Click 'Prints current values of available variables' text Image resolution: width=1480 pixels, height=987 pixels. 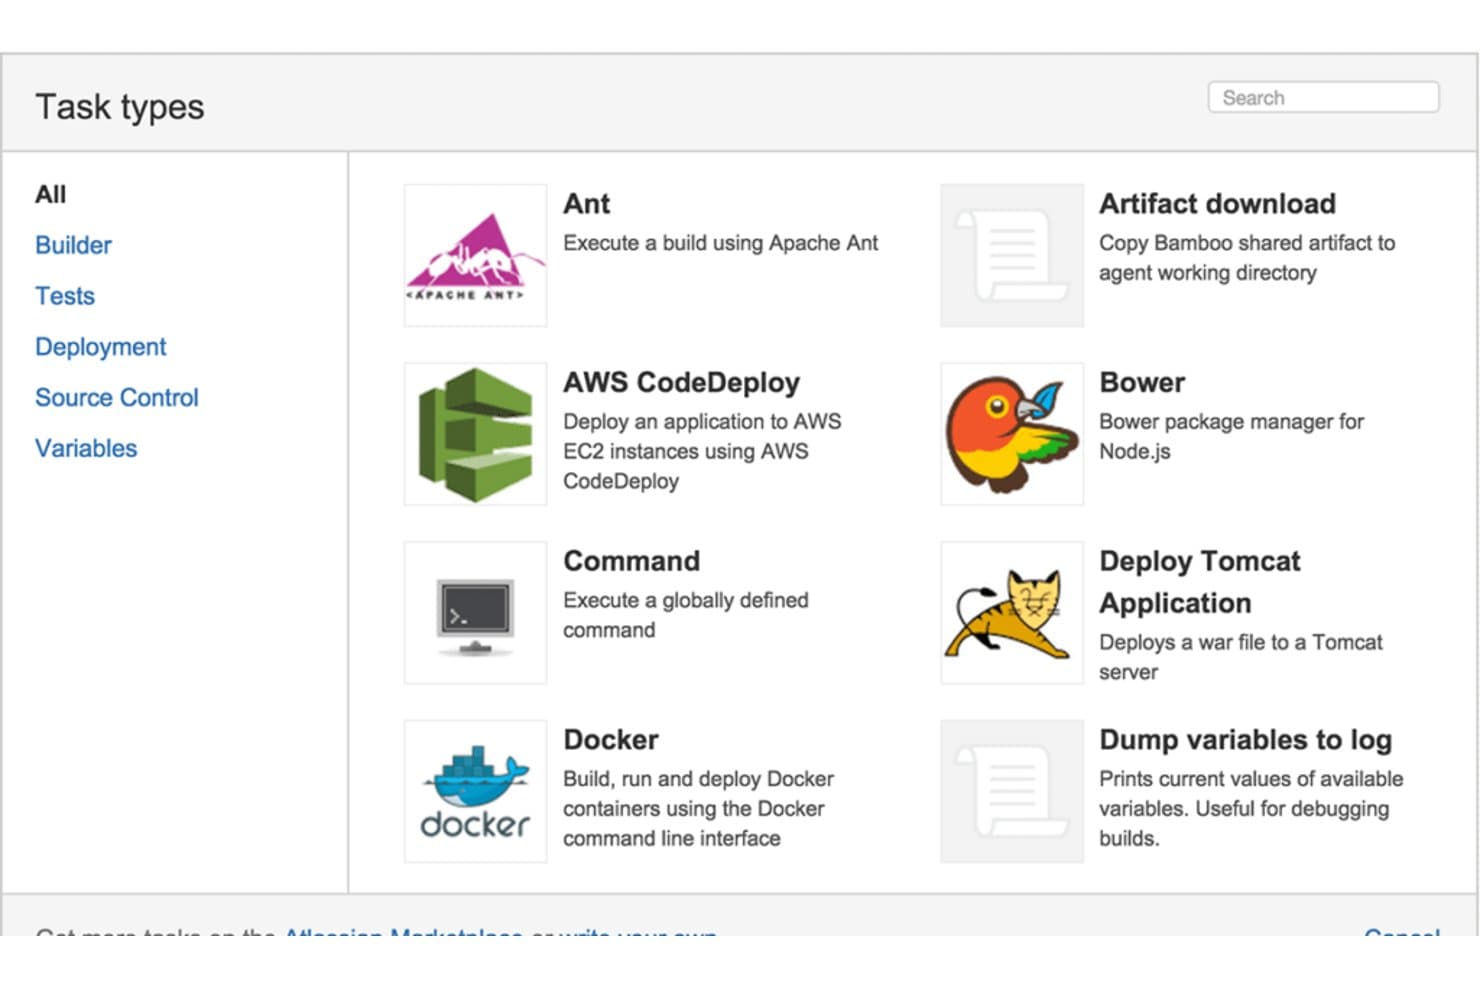pyautogui.click(x=1251, y=809)
